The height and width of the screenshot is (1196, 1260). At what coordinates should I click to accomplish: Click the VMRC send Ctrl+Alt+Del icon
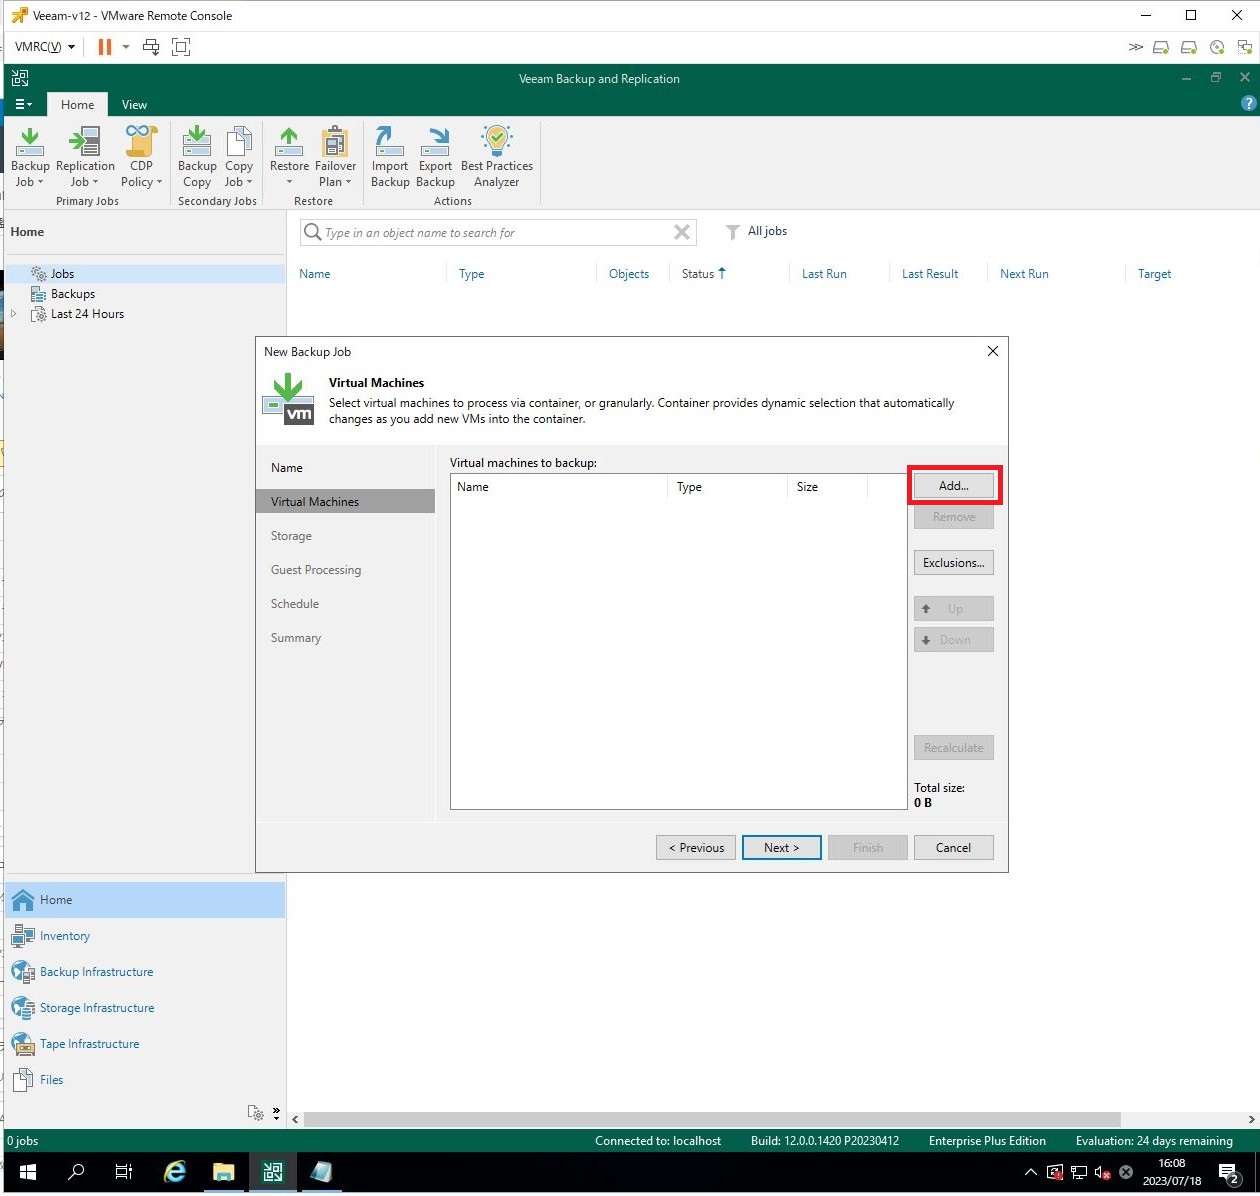151,47
